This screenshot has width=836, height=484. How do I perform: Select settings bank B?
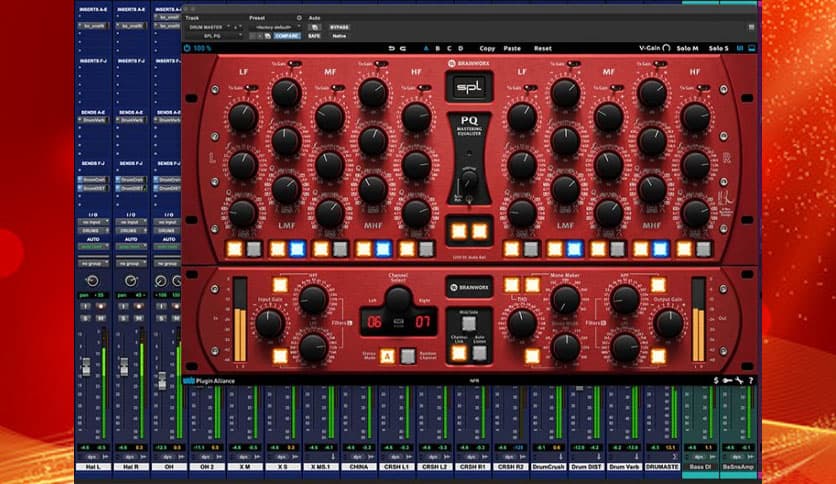(438, 48)
